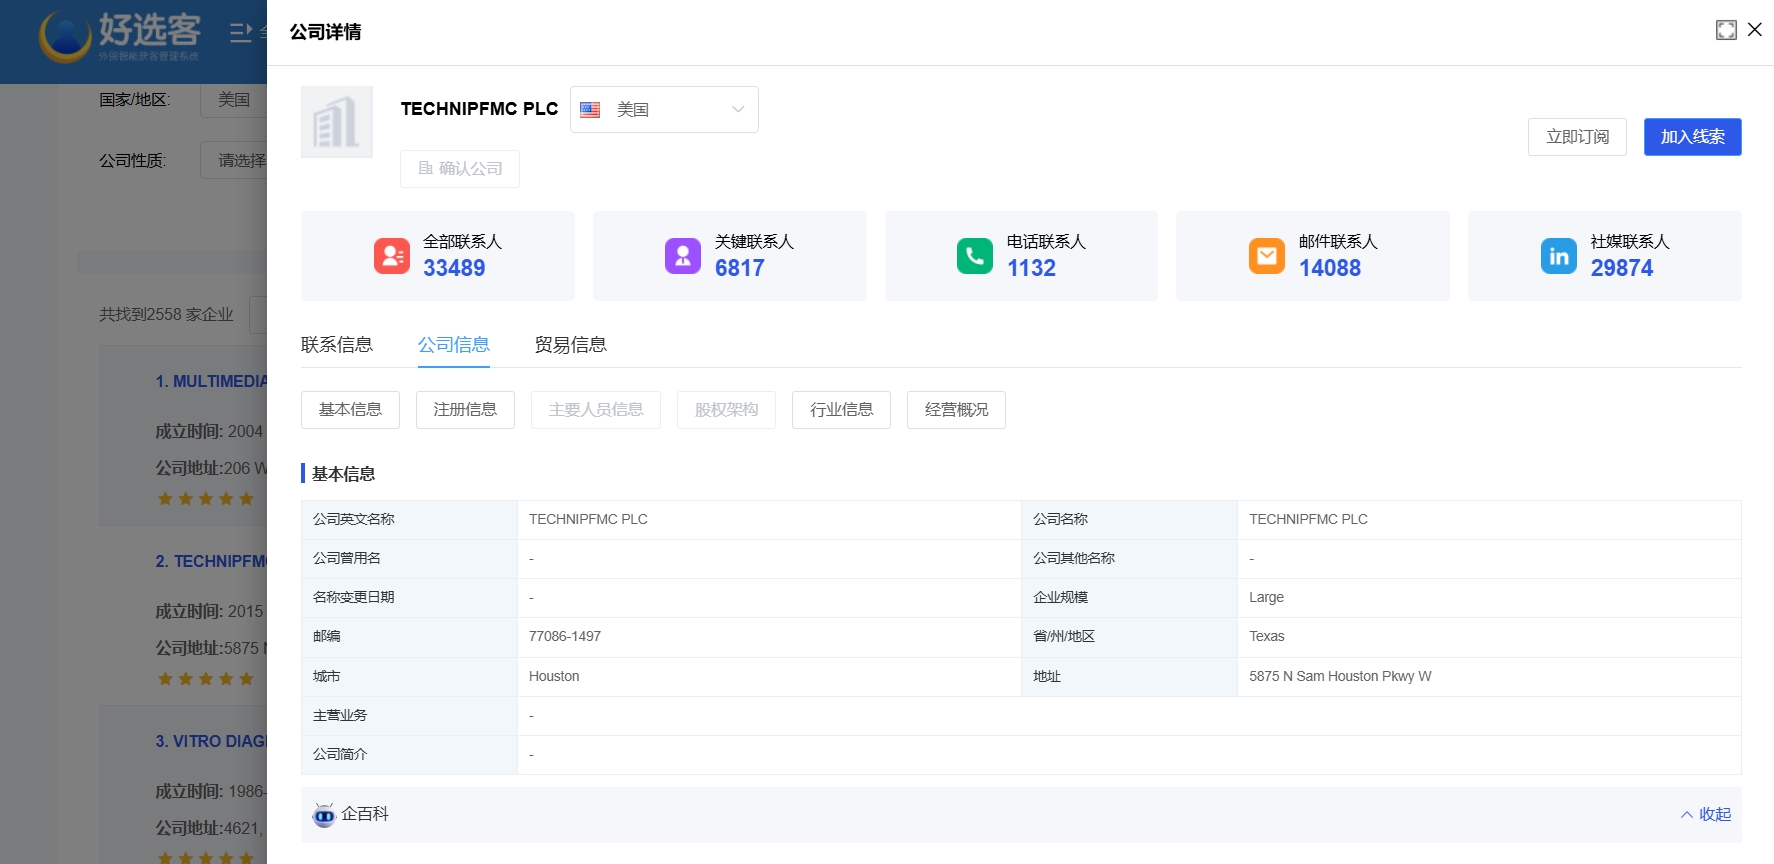
Task: Click the state value Texas
Action: pos(1266,636)
